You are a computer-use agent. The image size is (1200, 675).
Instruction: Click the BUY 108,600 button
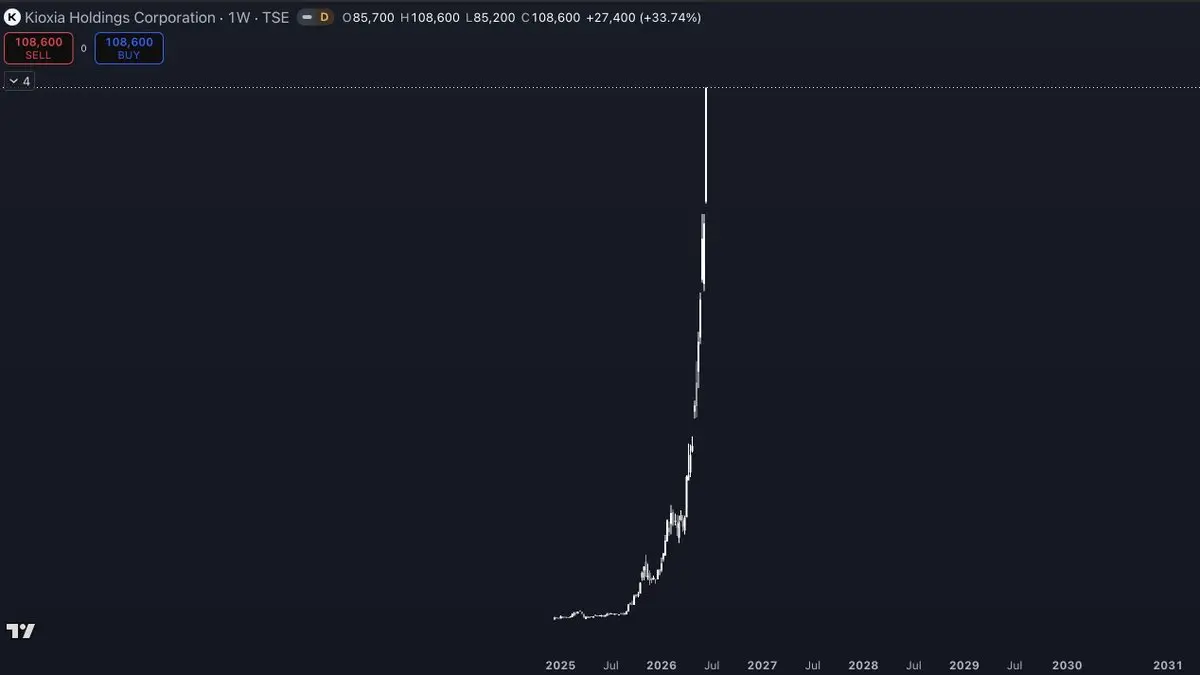pos(129,48)
